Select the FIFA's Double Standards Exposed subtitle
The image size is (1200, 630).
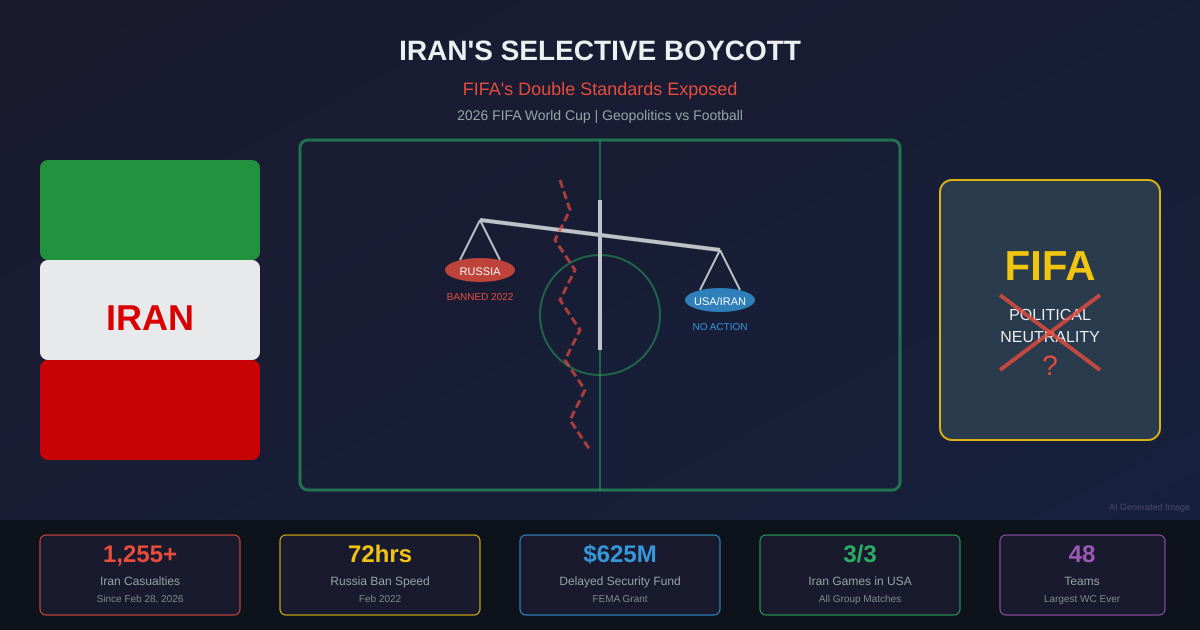tap(600, 89)
